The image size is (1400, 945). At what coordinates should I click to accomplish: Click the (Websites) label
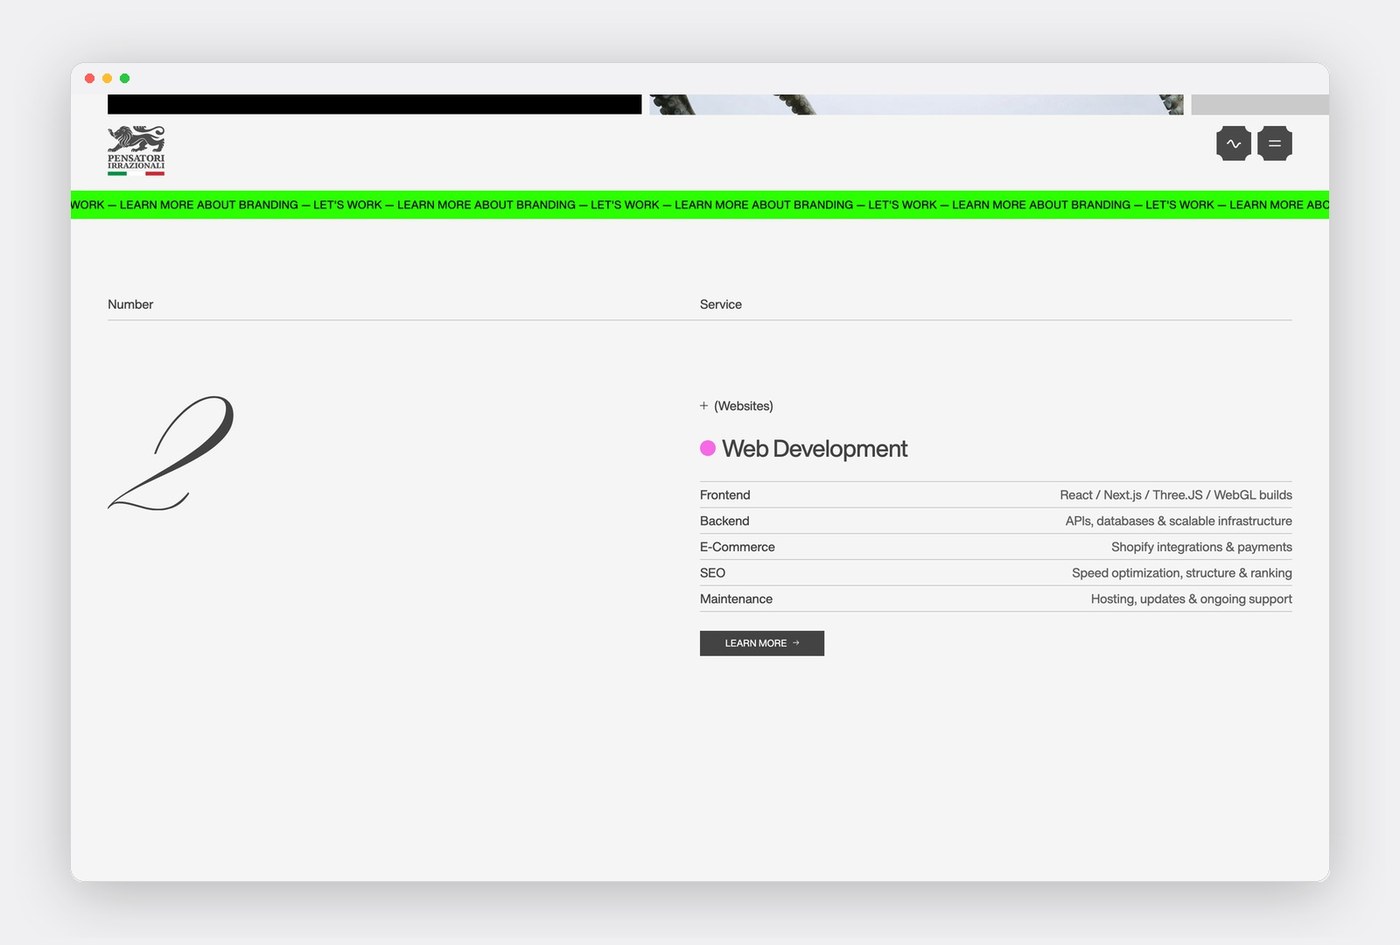(x=743, y=406)
